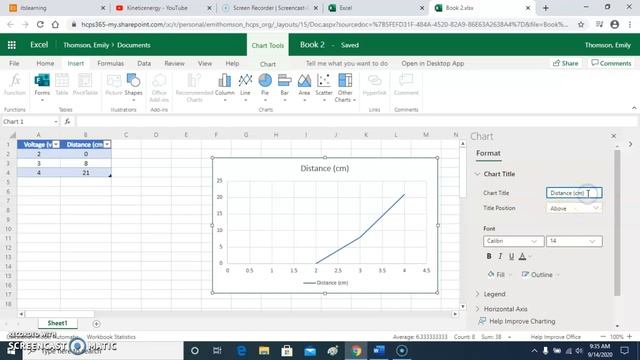Image resolution: width=640 pixels, height=360 pixels.
Task: Click the Chart Title text field
Action: [x=574, y=193]
